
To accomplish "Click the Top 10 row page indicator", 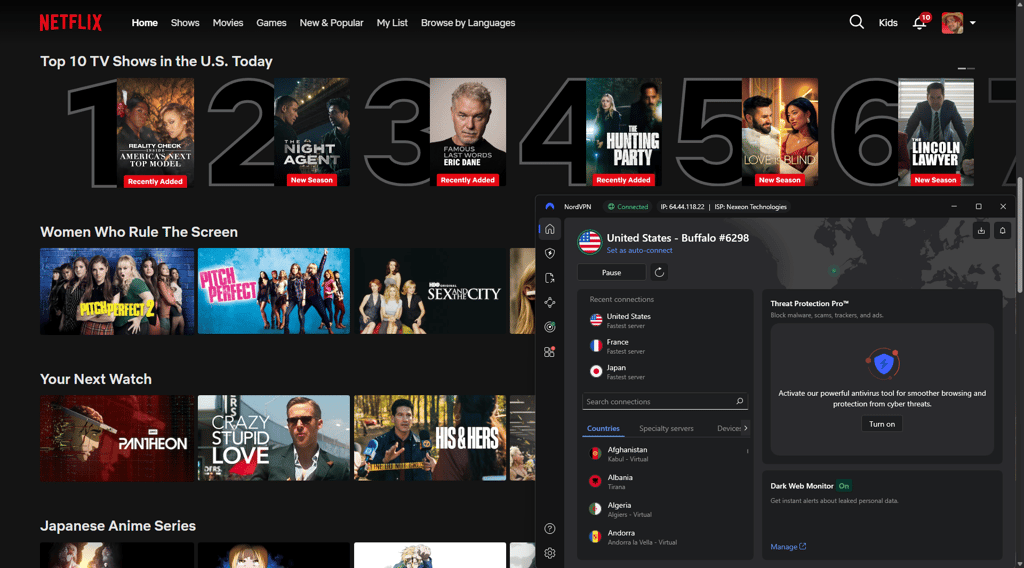I will point(966,68).
